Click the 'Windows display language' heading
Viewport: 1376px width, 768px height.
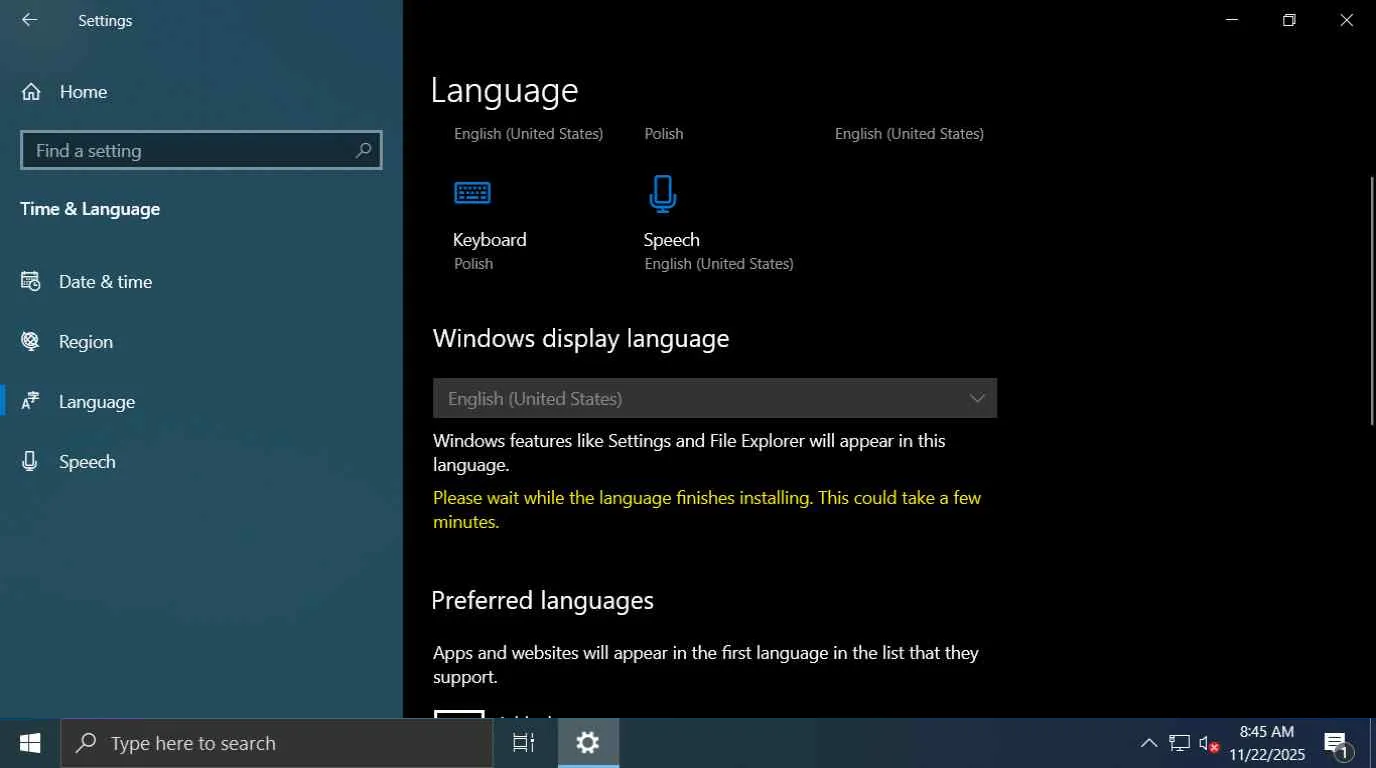click(581, 338)
